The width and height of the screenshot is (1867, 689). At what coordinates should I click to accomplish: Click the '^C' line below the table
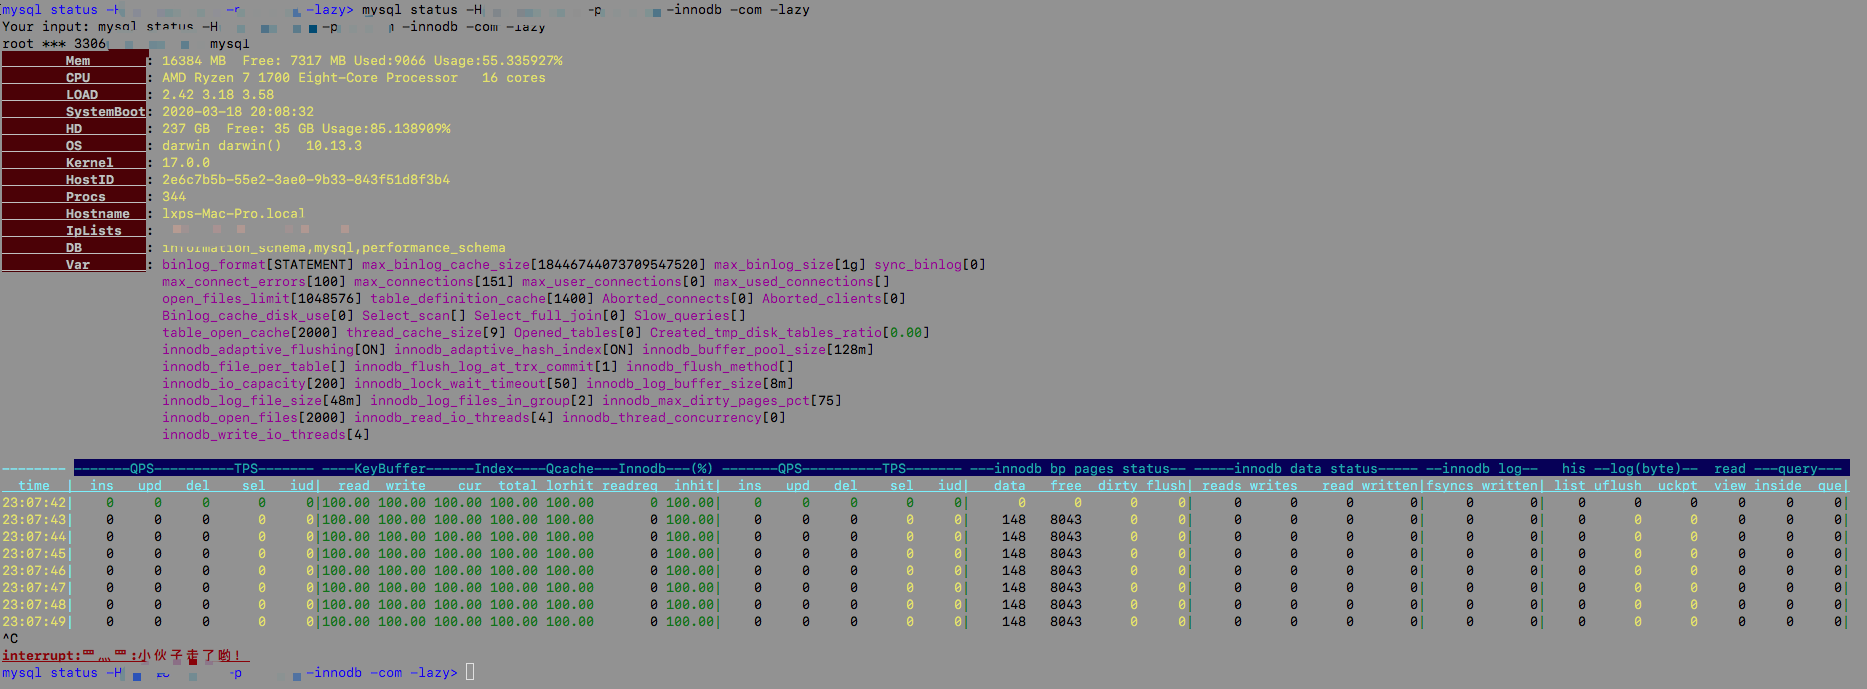(10, 639)
